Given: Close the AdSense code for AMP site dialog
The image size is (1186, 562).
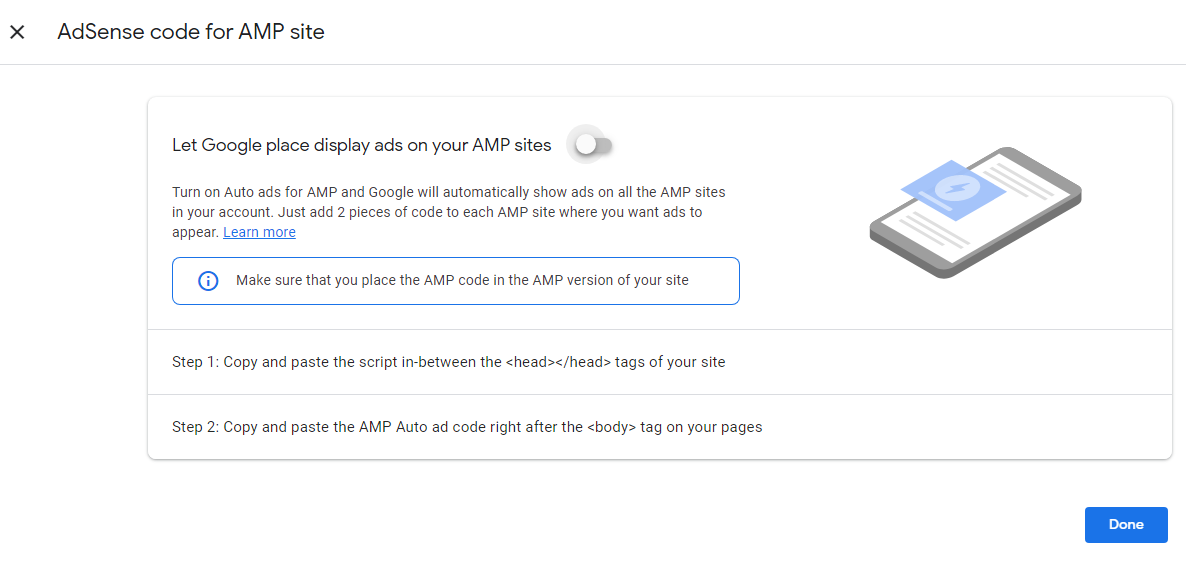Looking at the screenshot, I should click(x=17, y=33).
